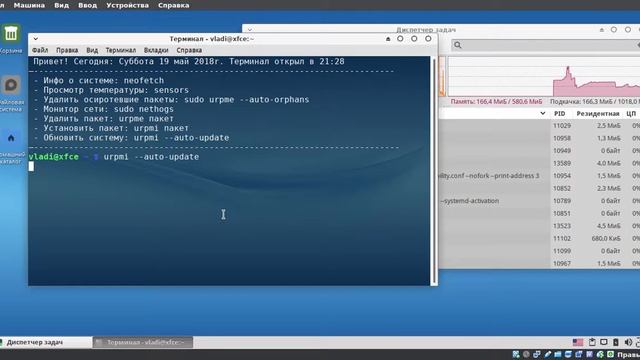This screenshot has width=640, height=360.
Task: Roll up the terminal window with shade button
Action: (388, 39)
